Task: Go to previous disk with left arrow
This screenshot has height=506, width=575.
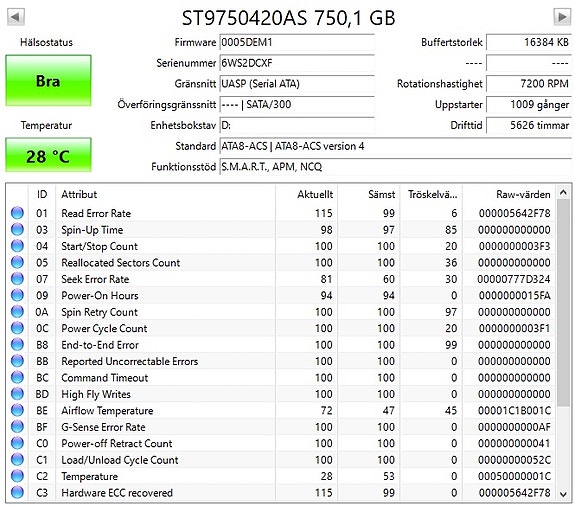Action: tap(16, 17)
